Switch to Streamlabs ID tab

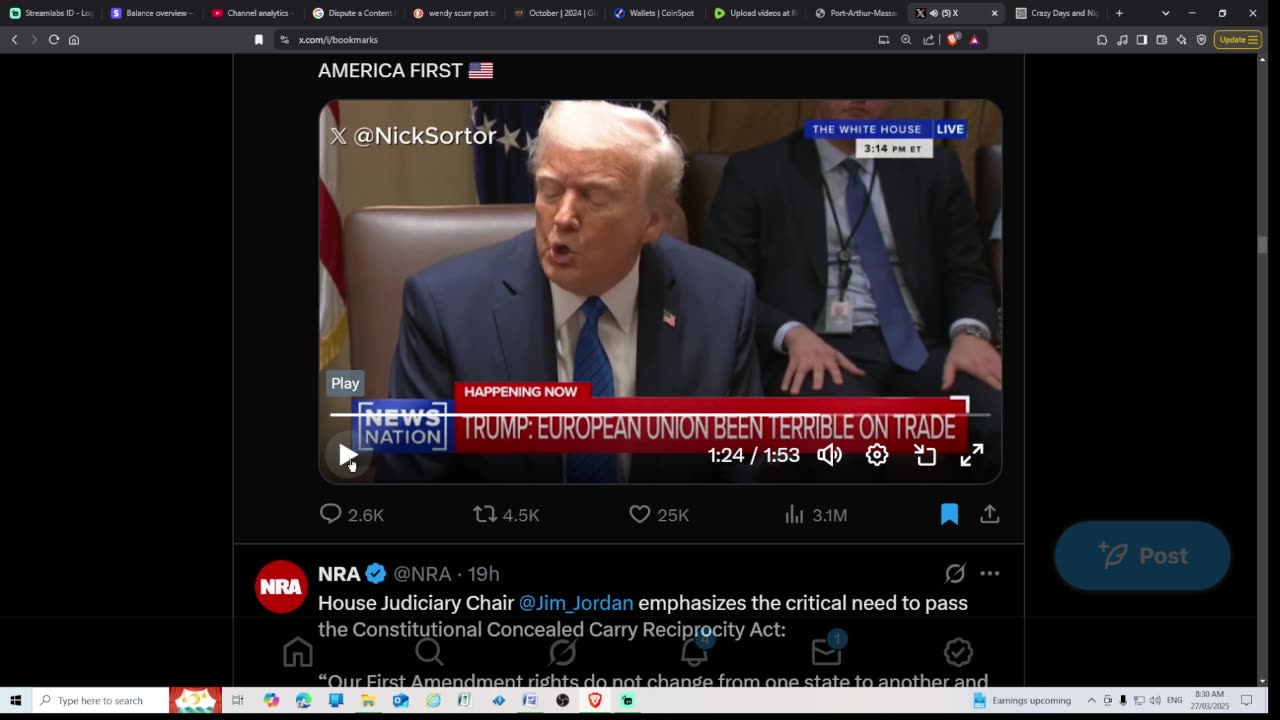[x=51, y=13]
